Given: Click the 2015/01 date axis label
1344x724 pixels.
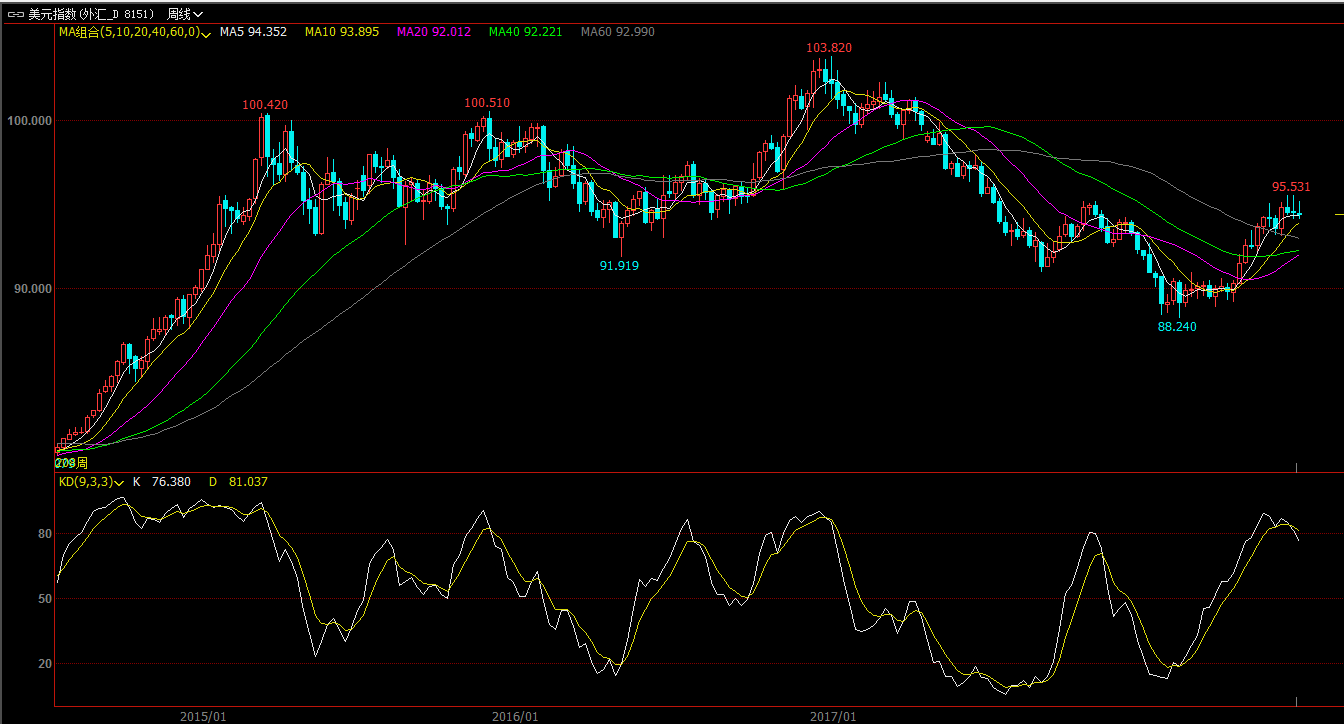Looking at the screenshot, I should point(203,717).
